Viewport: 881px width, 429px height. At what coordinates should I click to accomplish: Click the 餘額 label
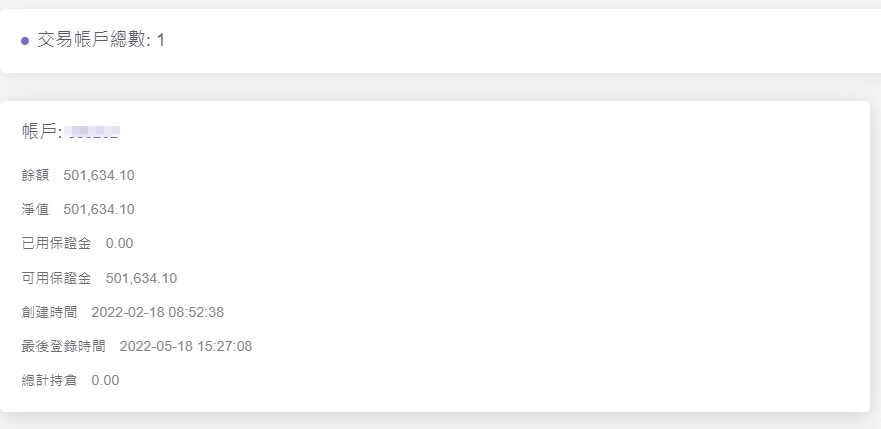(x=35, y=175)
